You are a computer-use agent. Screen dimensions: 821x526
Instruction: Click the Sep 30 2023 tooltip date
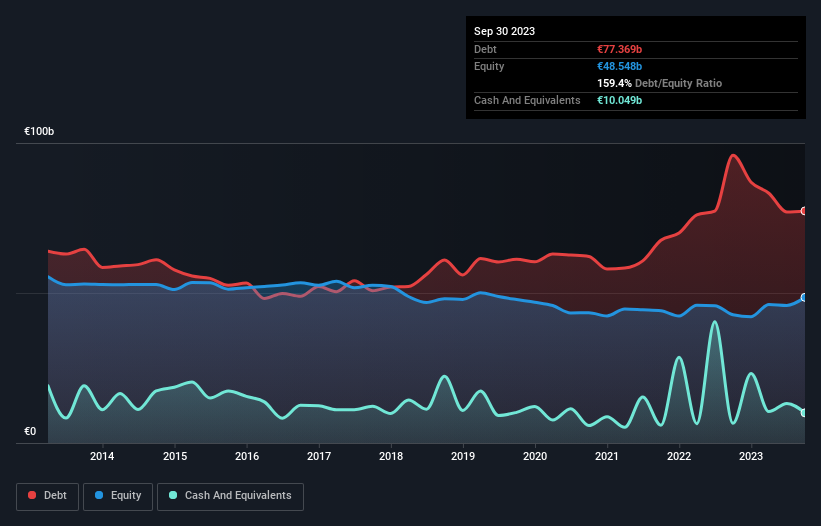(504, 31)
